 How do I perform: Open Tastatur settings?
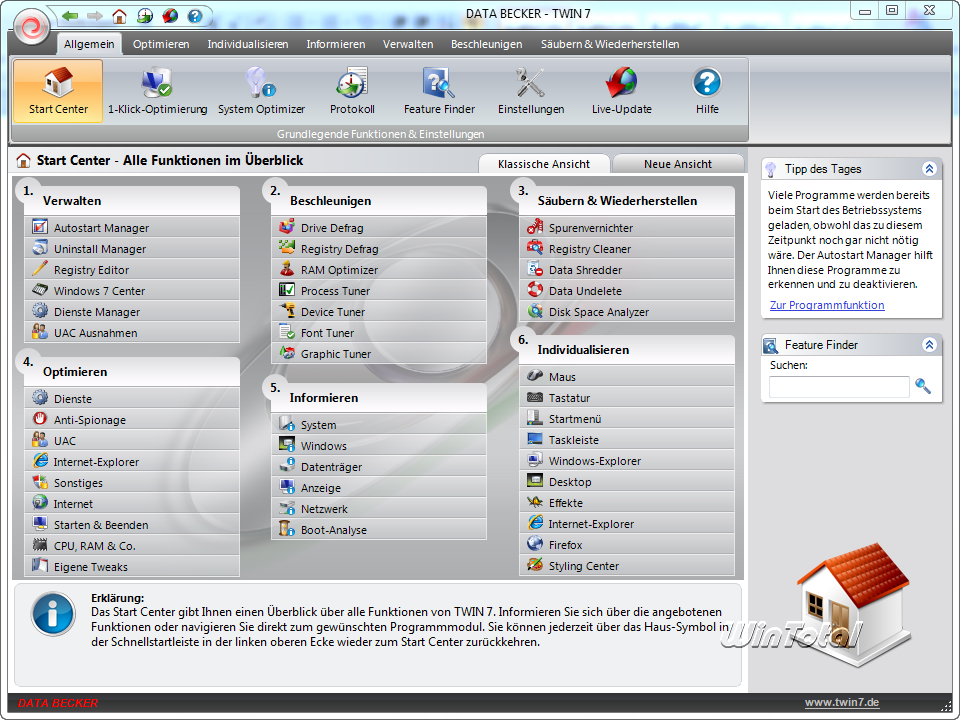pyautogui.click(x=627, y=397)
